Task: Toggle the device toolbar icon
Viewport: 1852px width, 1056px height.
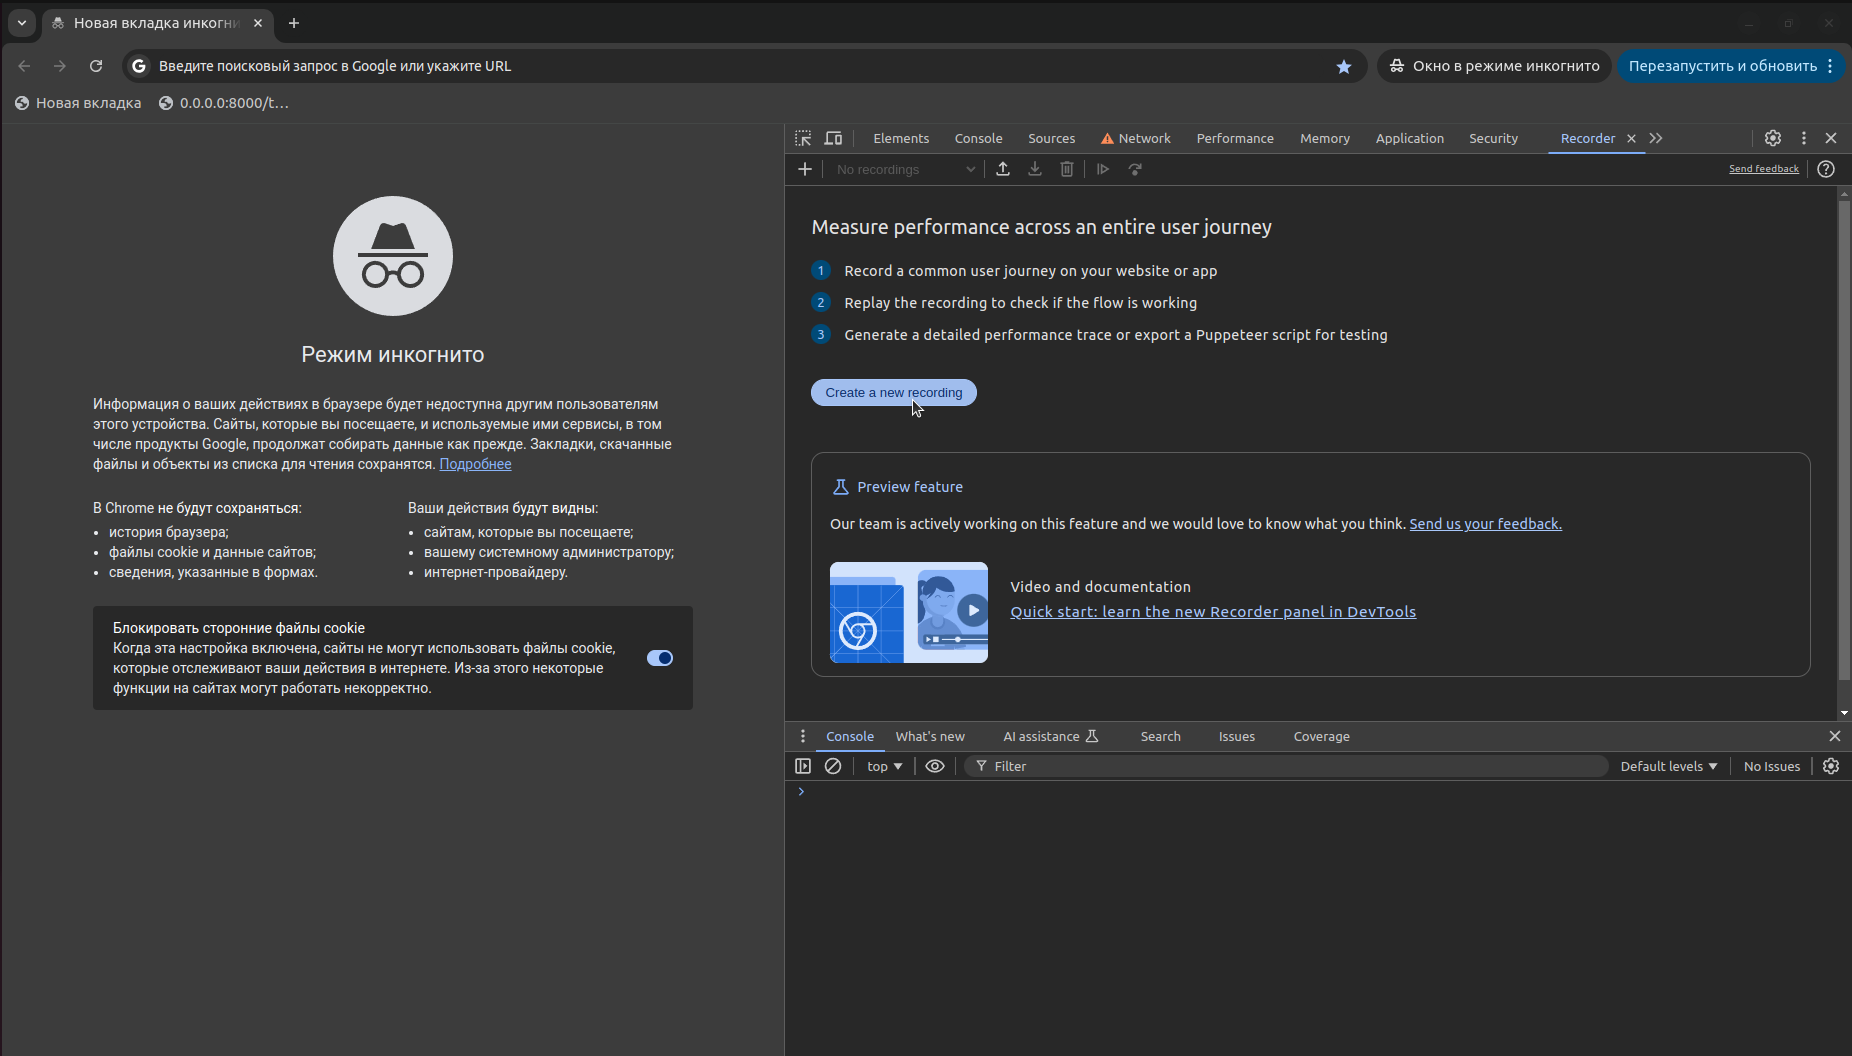Action: [833, 138]
